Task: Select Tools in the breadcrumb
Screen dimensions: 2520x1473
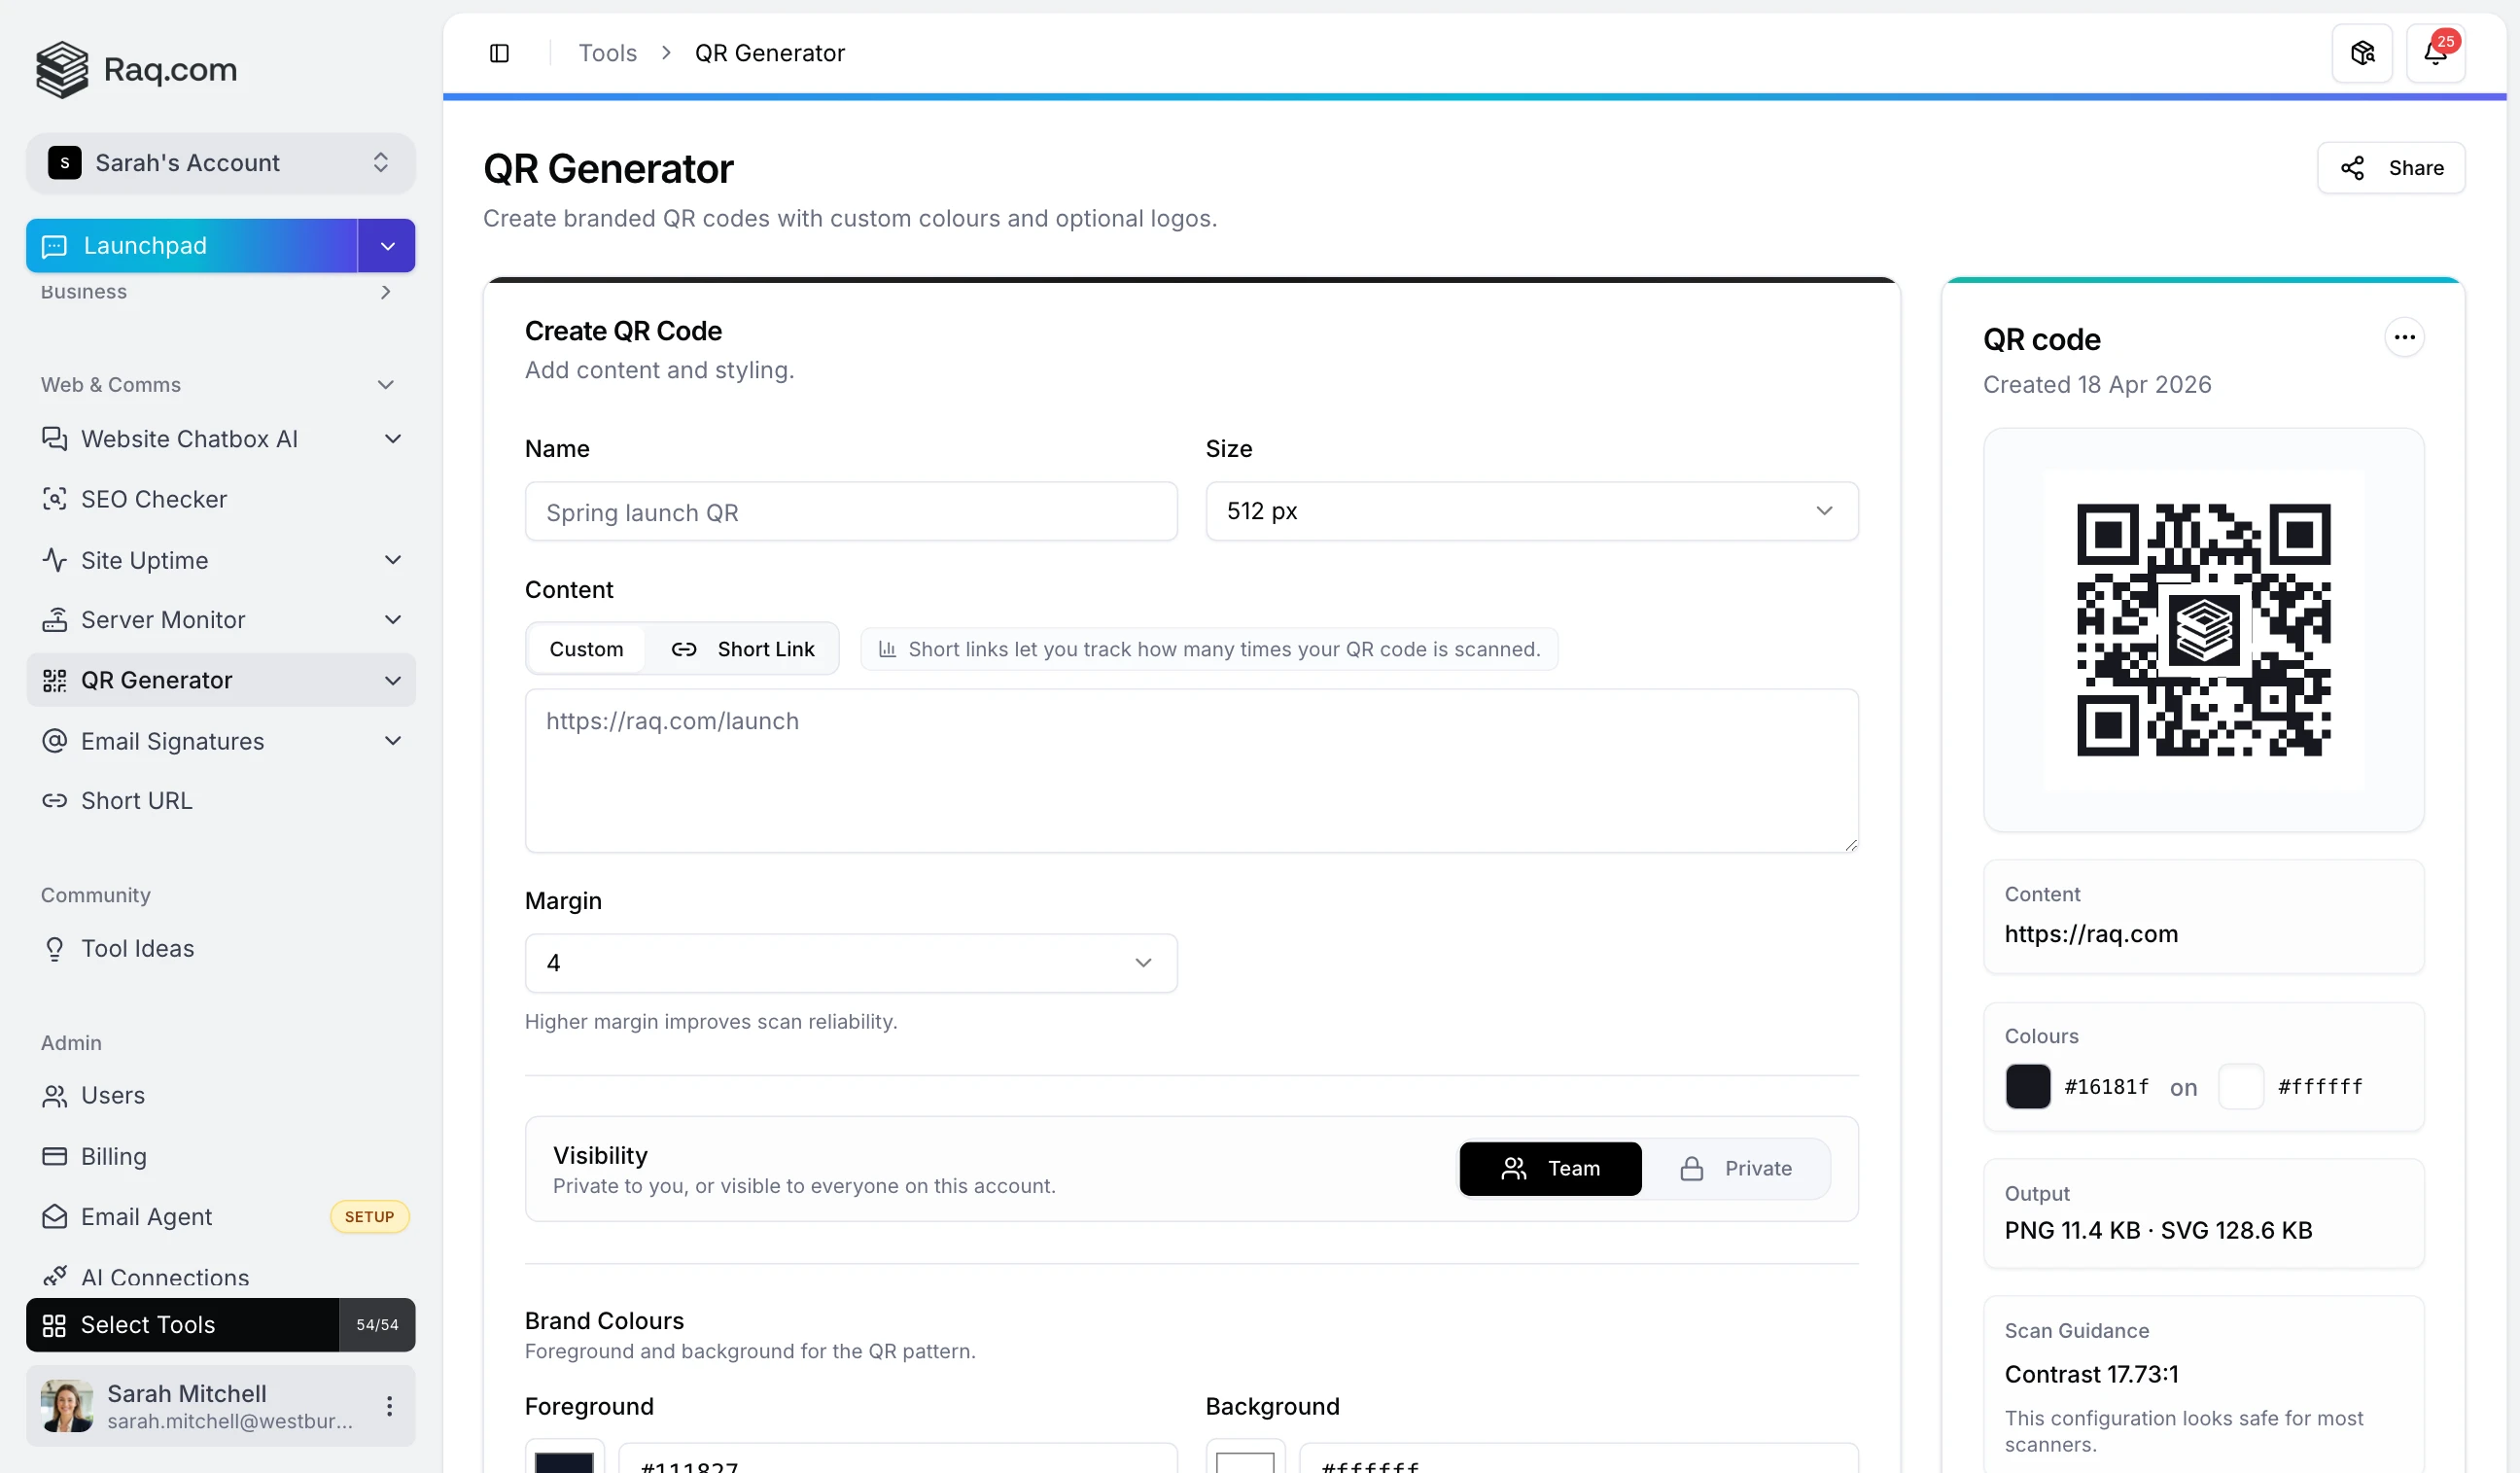Action: point(606,52)
